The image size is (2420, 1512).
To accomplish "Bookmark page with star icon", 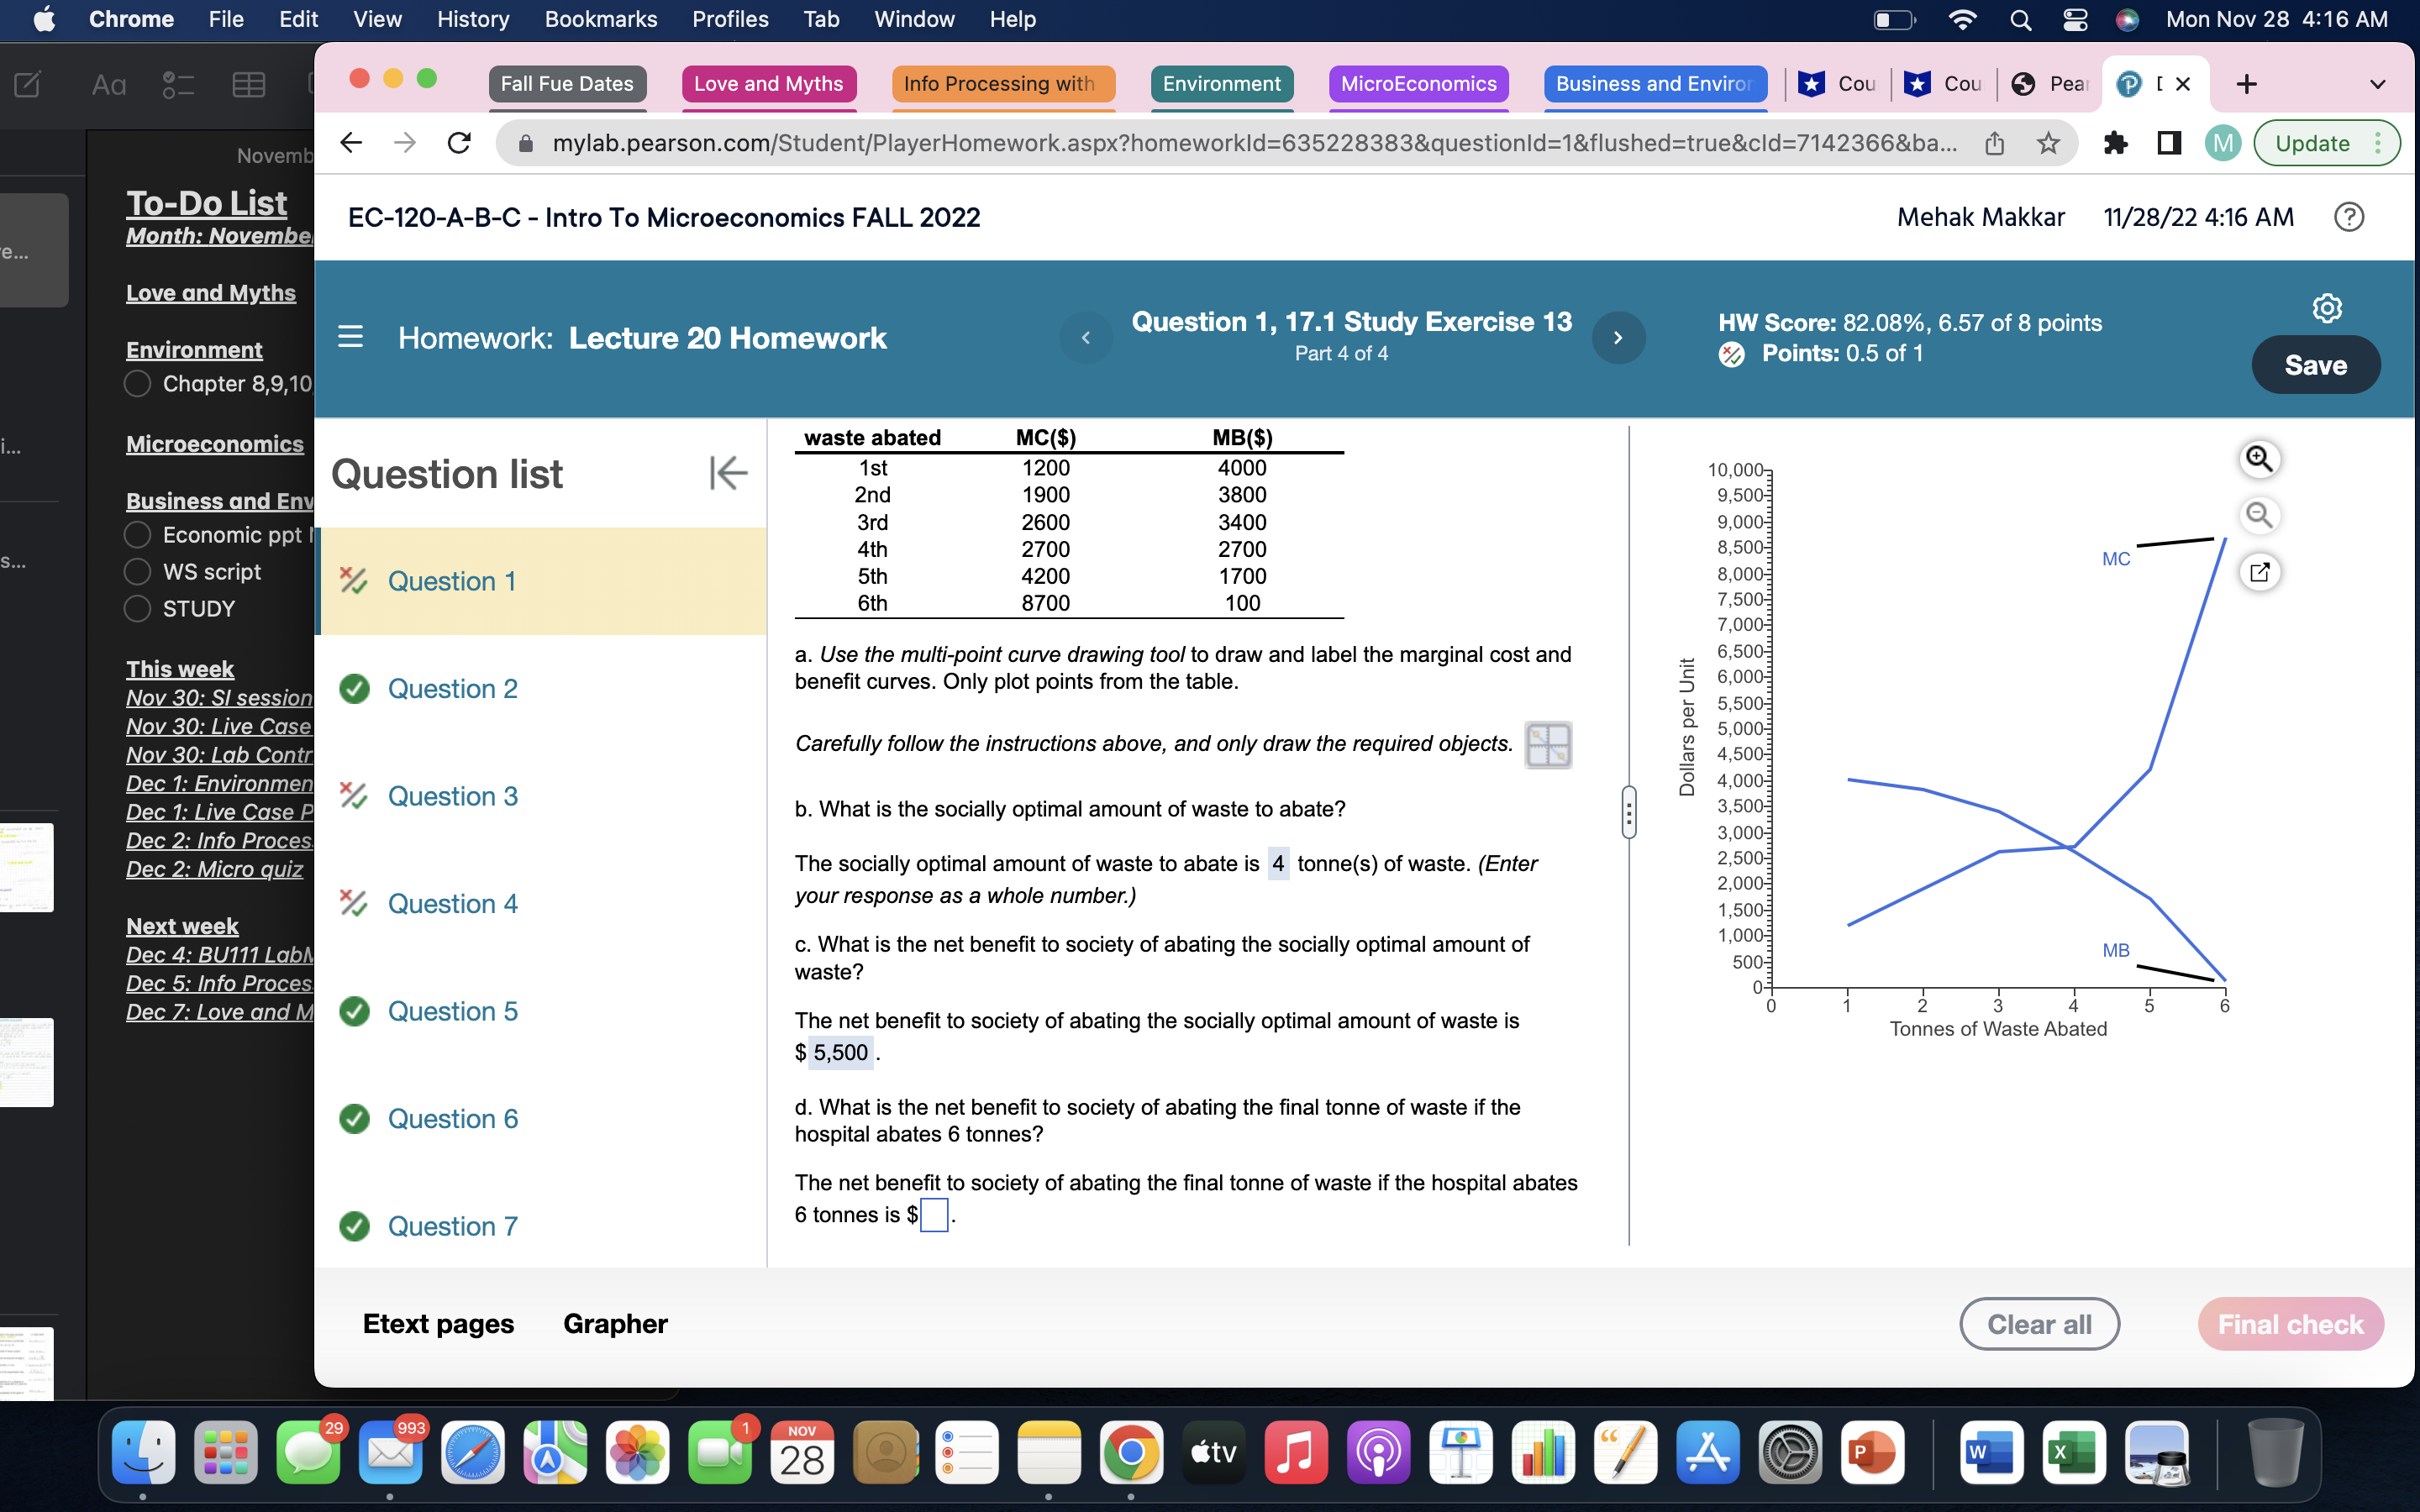I will (x=2048, y=143).
